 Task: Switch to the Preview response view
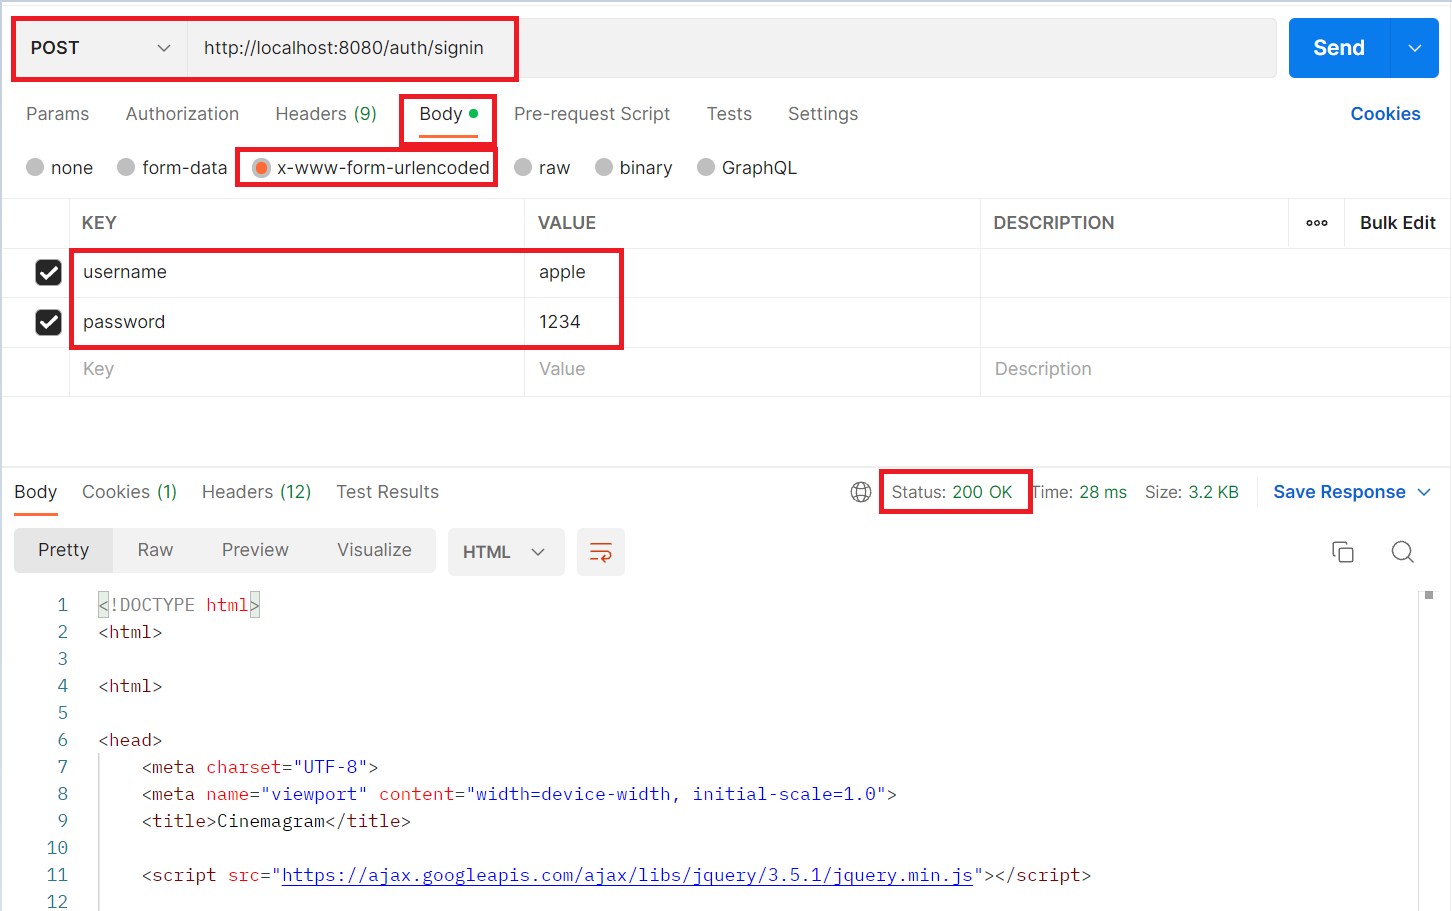point(255,550)
